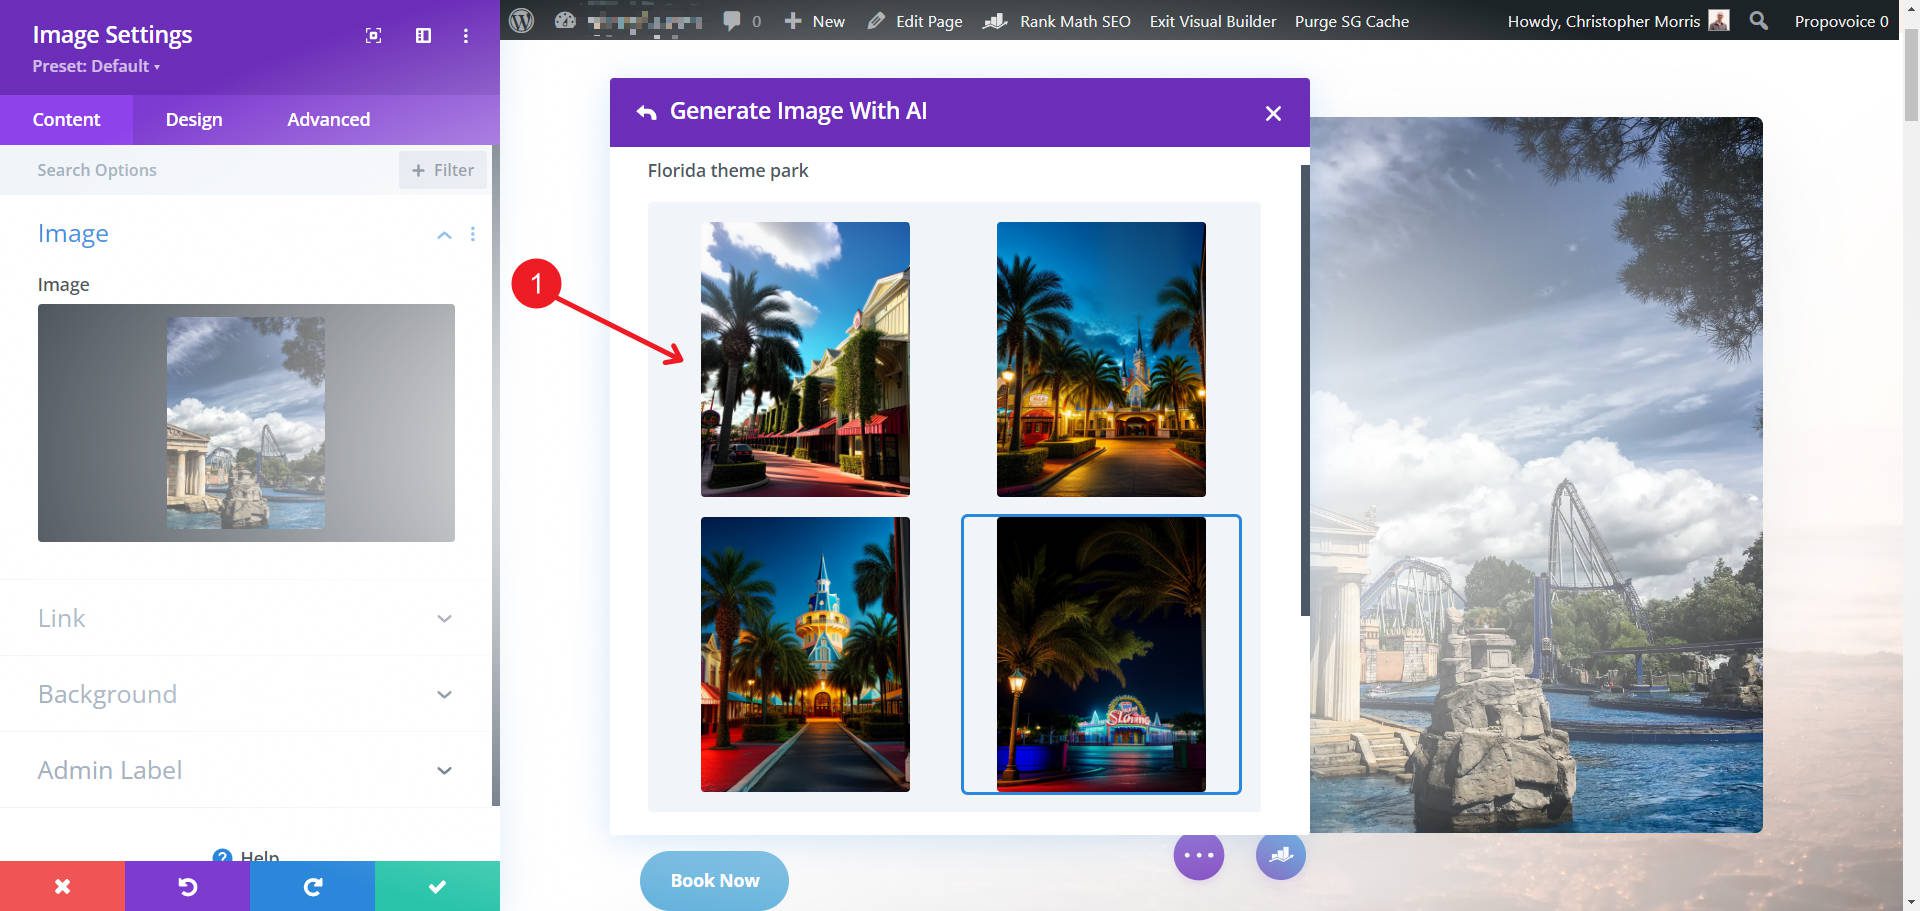Save settings with the green checkmark icon
The height and width of the screenshot is (911, 1920).
[x=437, y=885]
